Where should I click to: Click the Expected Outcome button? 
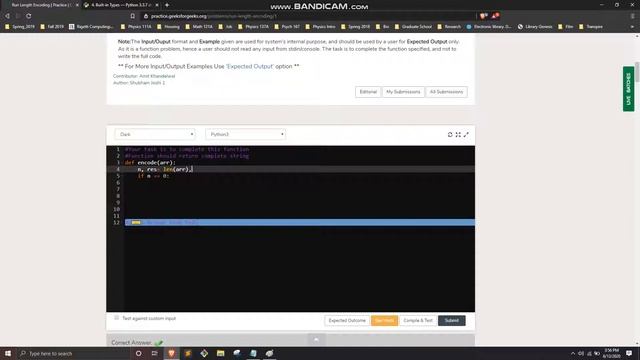pyautogui.click(x=347, y=320)
